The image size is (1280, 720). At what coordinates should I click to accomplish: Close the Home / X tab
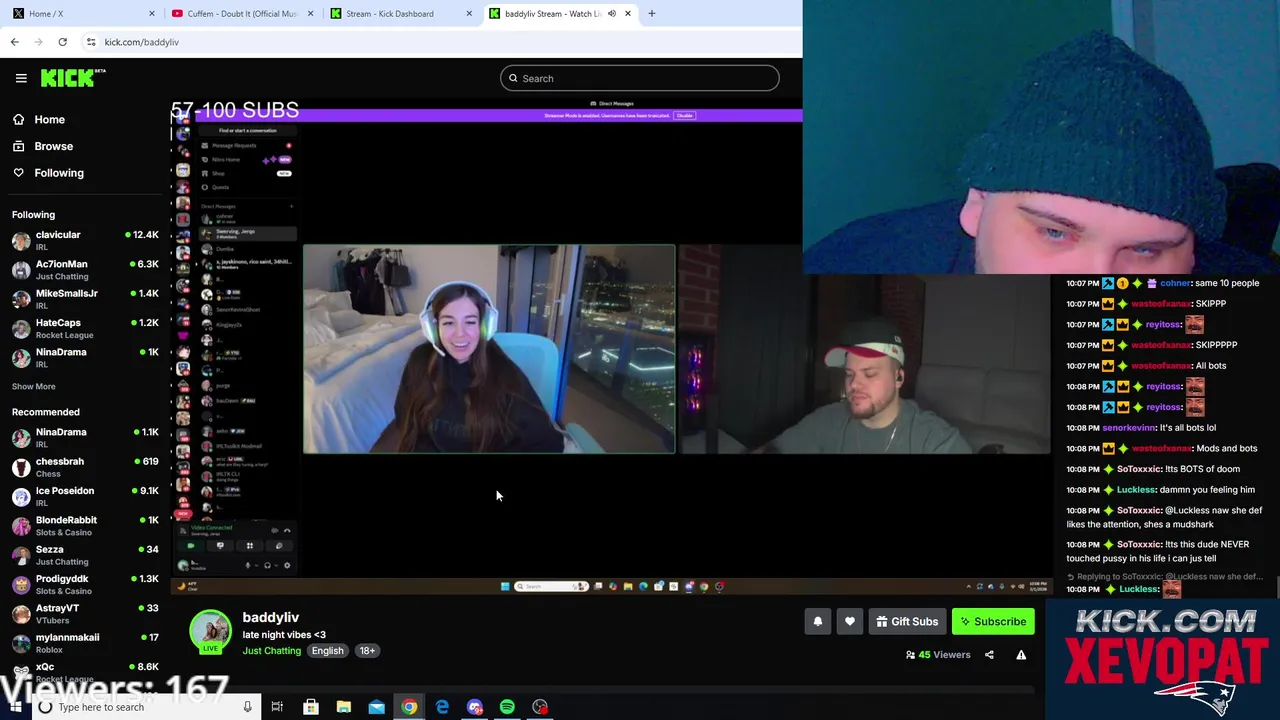[x=152, y=14]
